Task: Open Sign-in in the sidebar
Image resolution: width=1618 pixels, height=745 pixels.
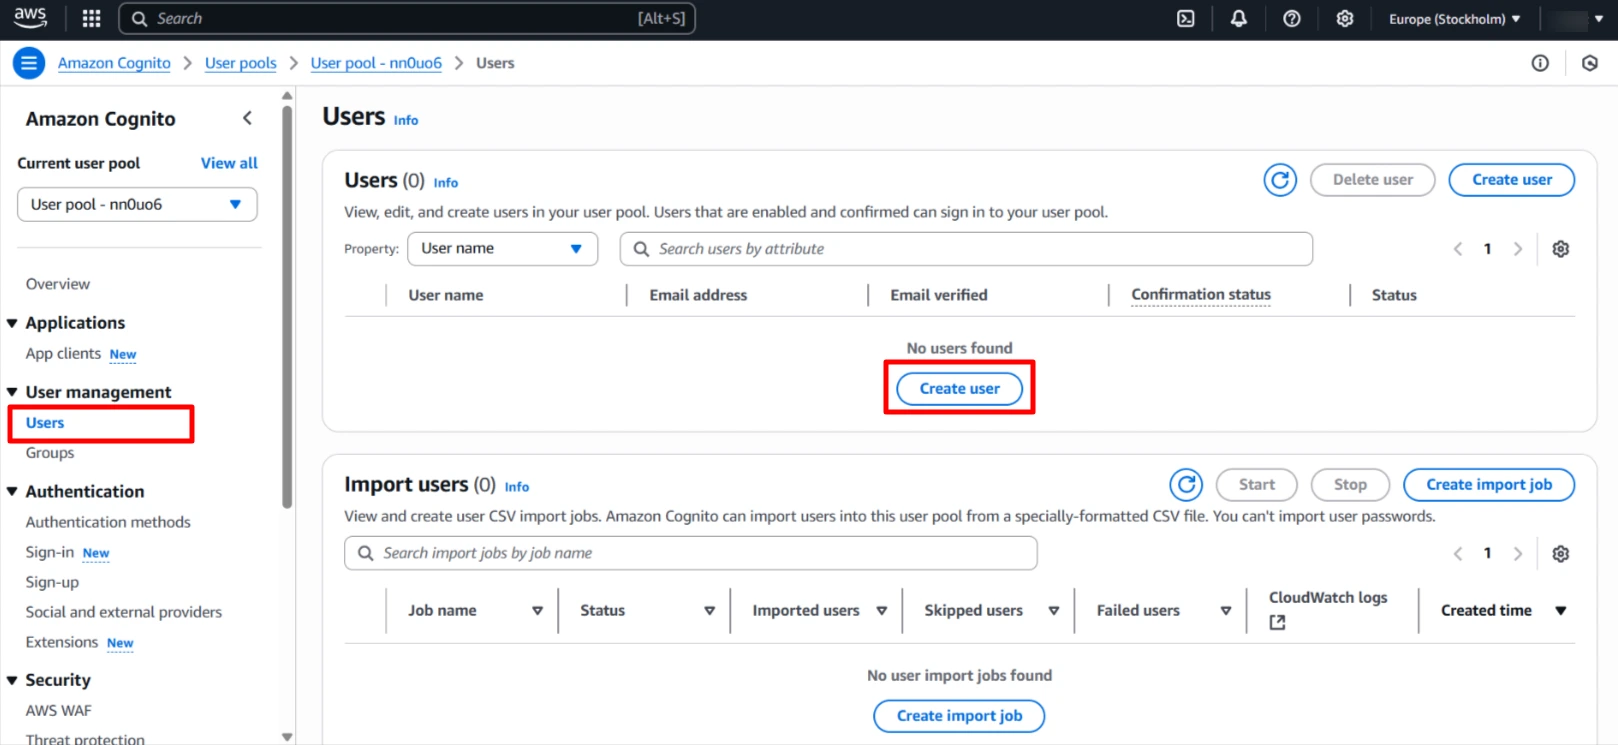Action: coord(50,552)
